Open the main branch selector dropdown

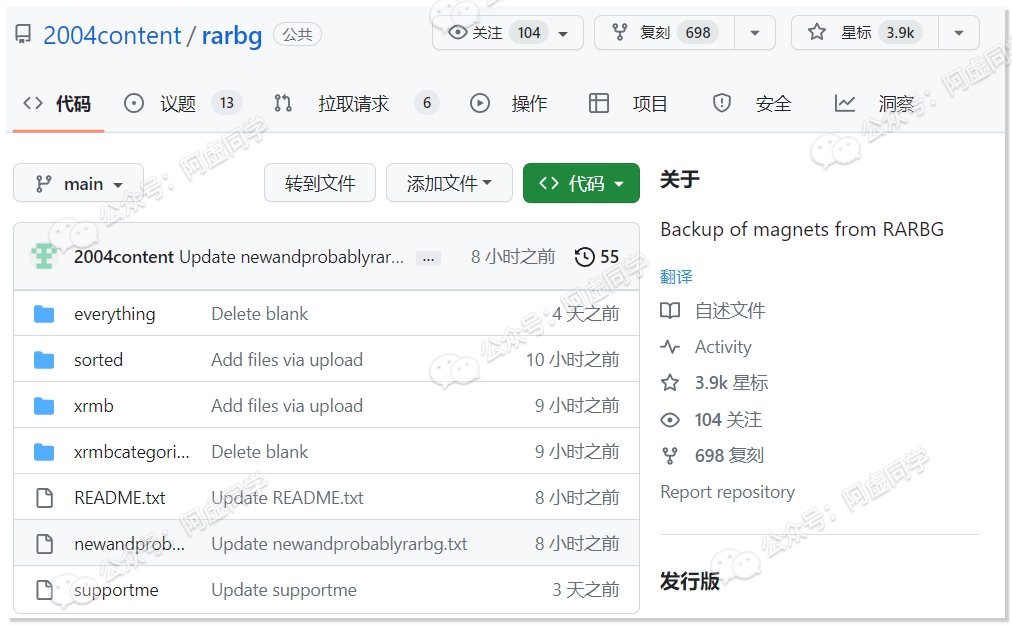pyautogui.click(x=77, y=183)
